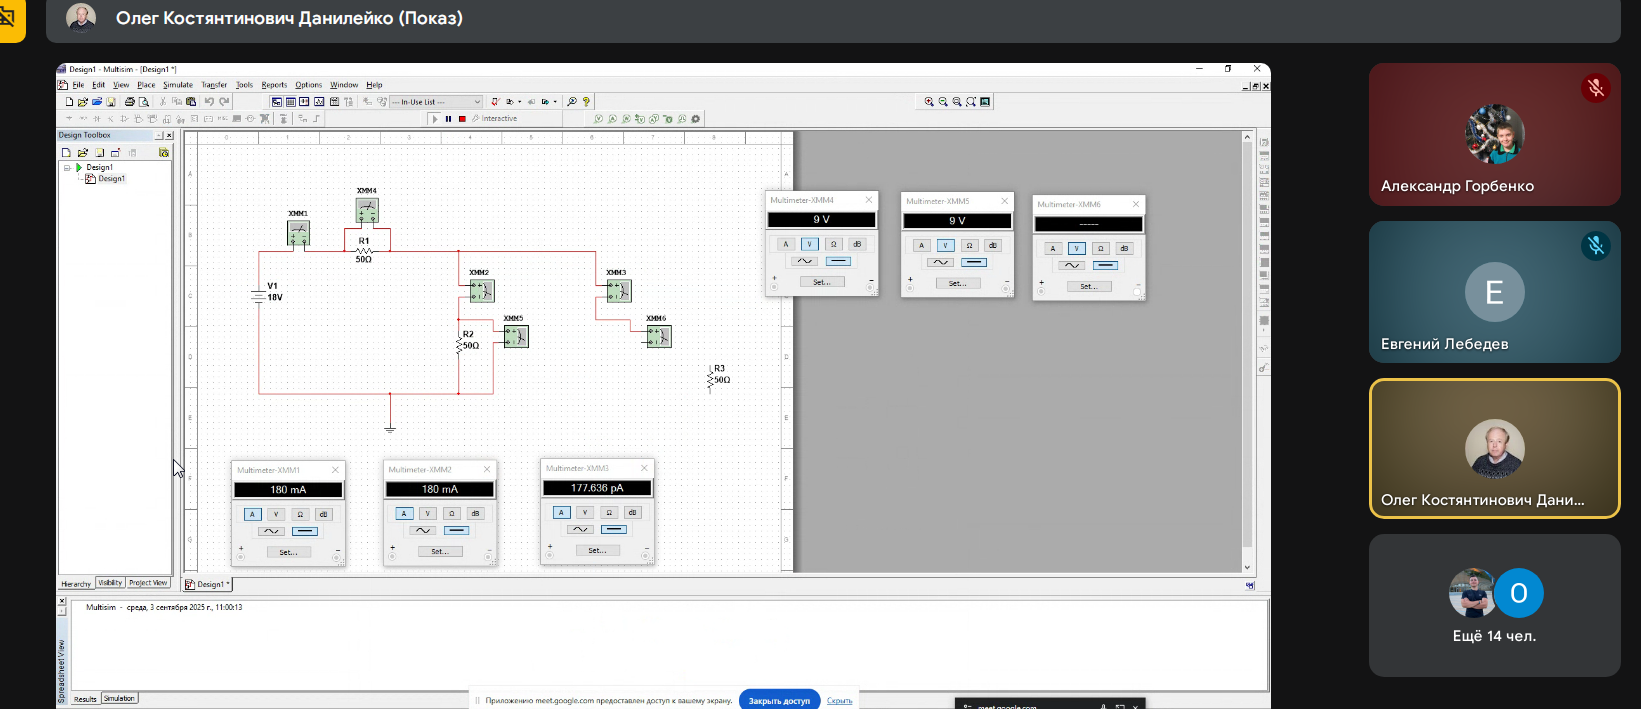1641x709 pixels.
Task: Click the 177.636 pA reading on Multimeter-XMM3
Action: [597, 488]
